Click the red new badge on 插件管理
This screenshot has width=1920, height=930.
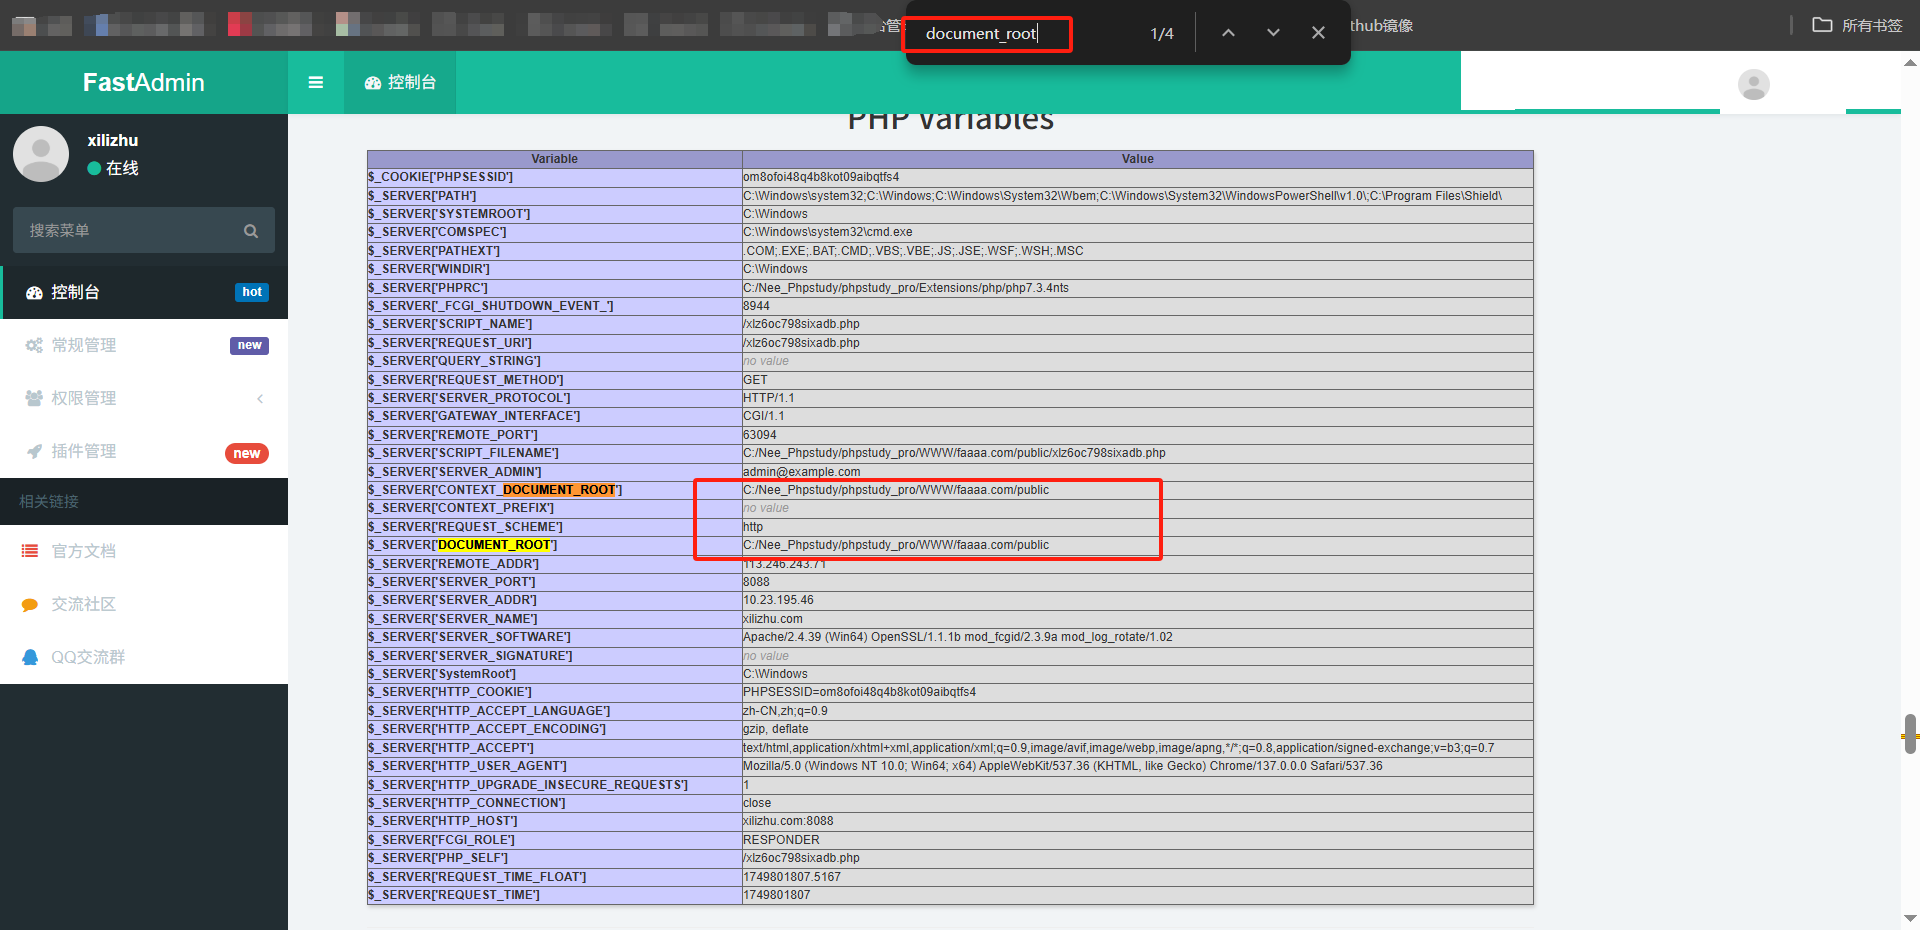point(247,453)
